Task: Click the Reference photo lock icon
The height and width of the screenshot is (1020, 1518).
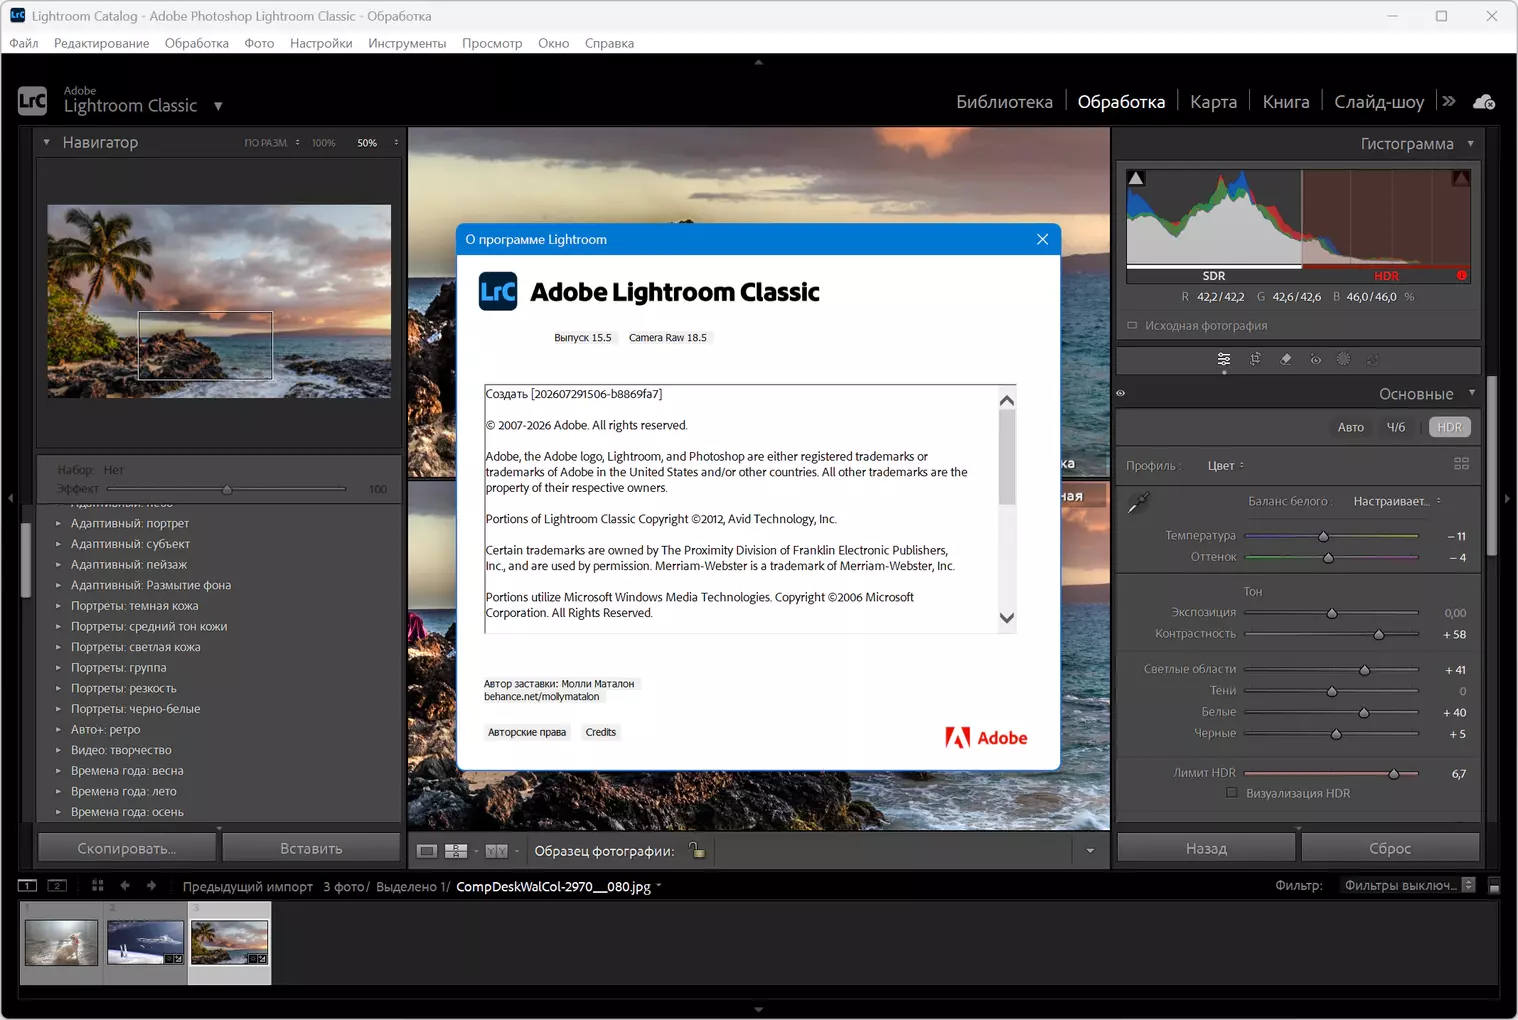Action: coord(697,851)
